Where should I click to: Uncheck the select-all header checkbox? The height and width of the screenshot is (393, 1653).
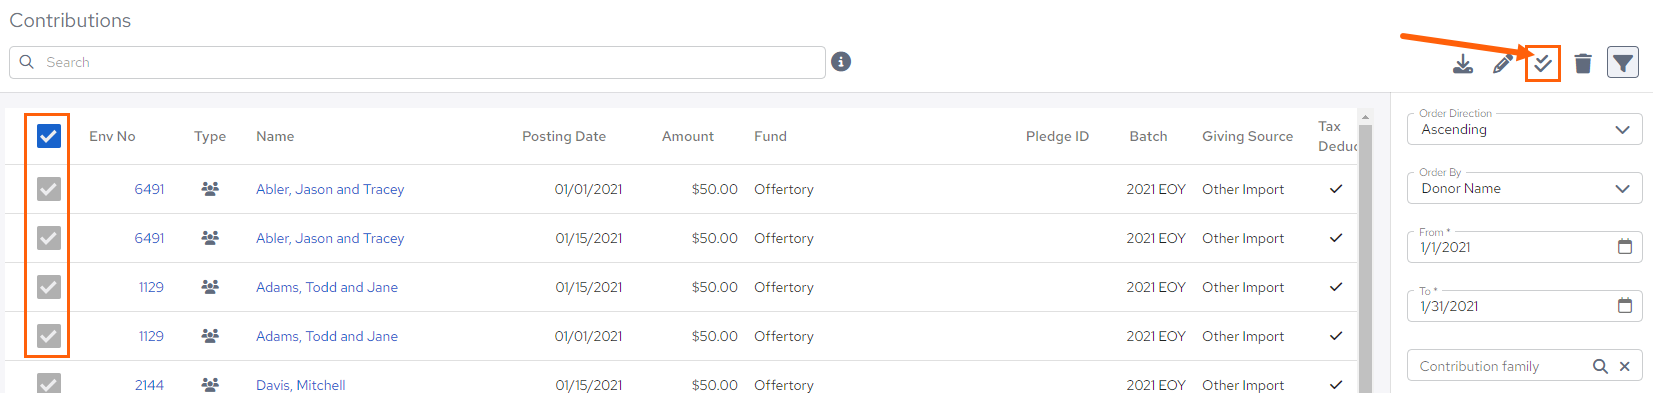tap(49, 136)
